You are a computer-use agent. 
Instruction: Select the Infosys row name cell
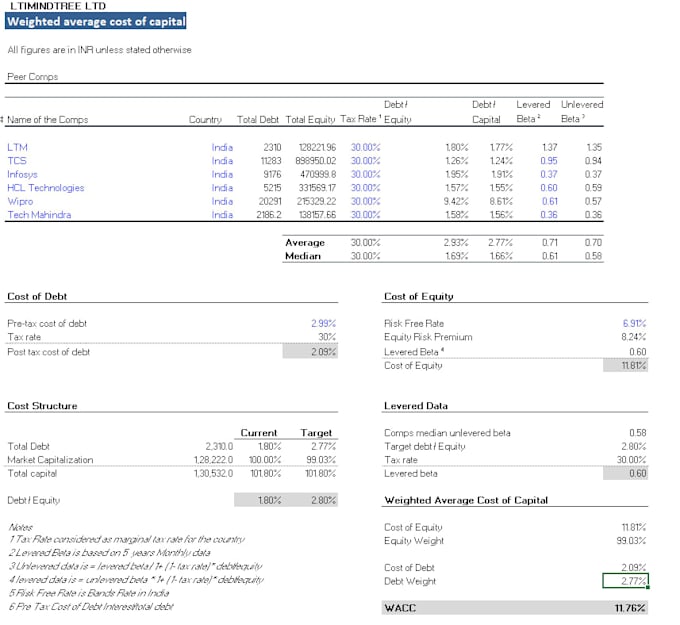click(23, 174)
